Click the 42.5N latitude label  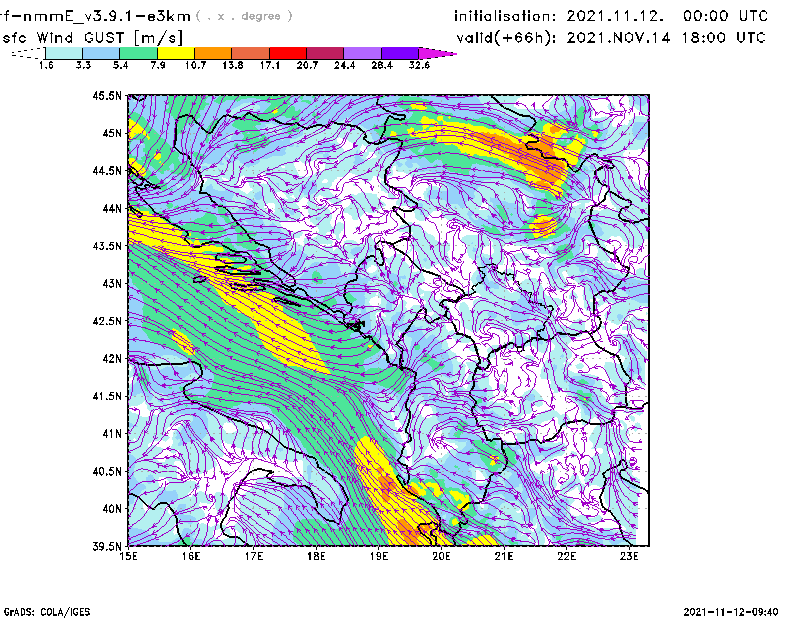point(107,321)
